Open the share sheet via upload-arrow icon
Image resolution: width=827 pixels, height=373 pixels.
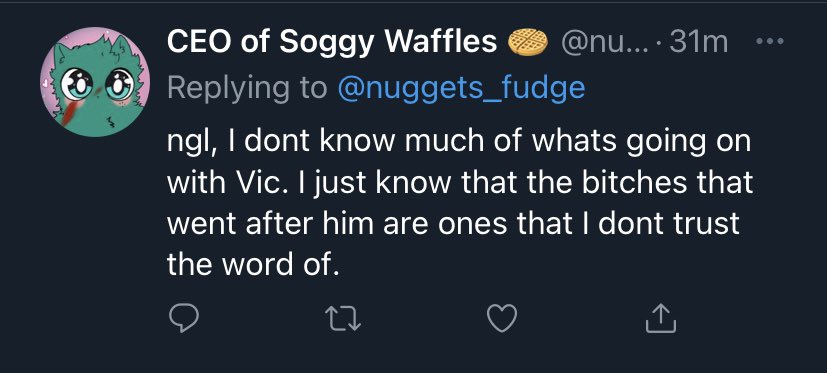tap(660, 318)
